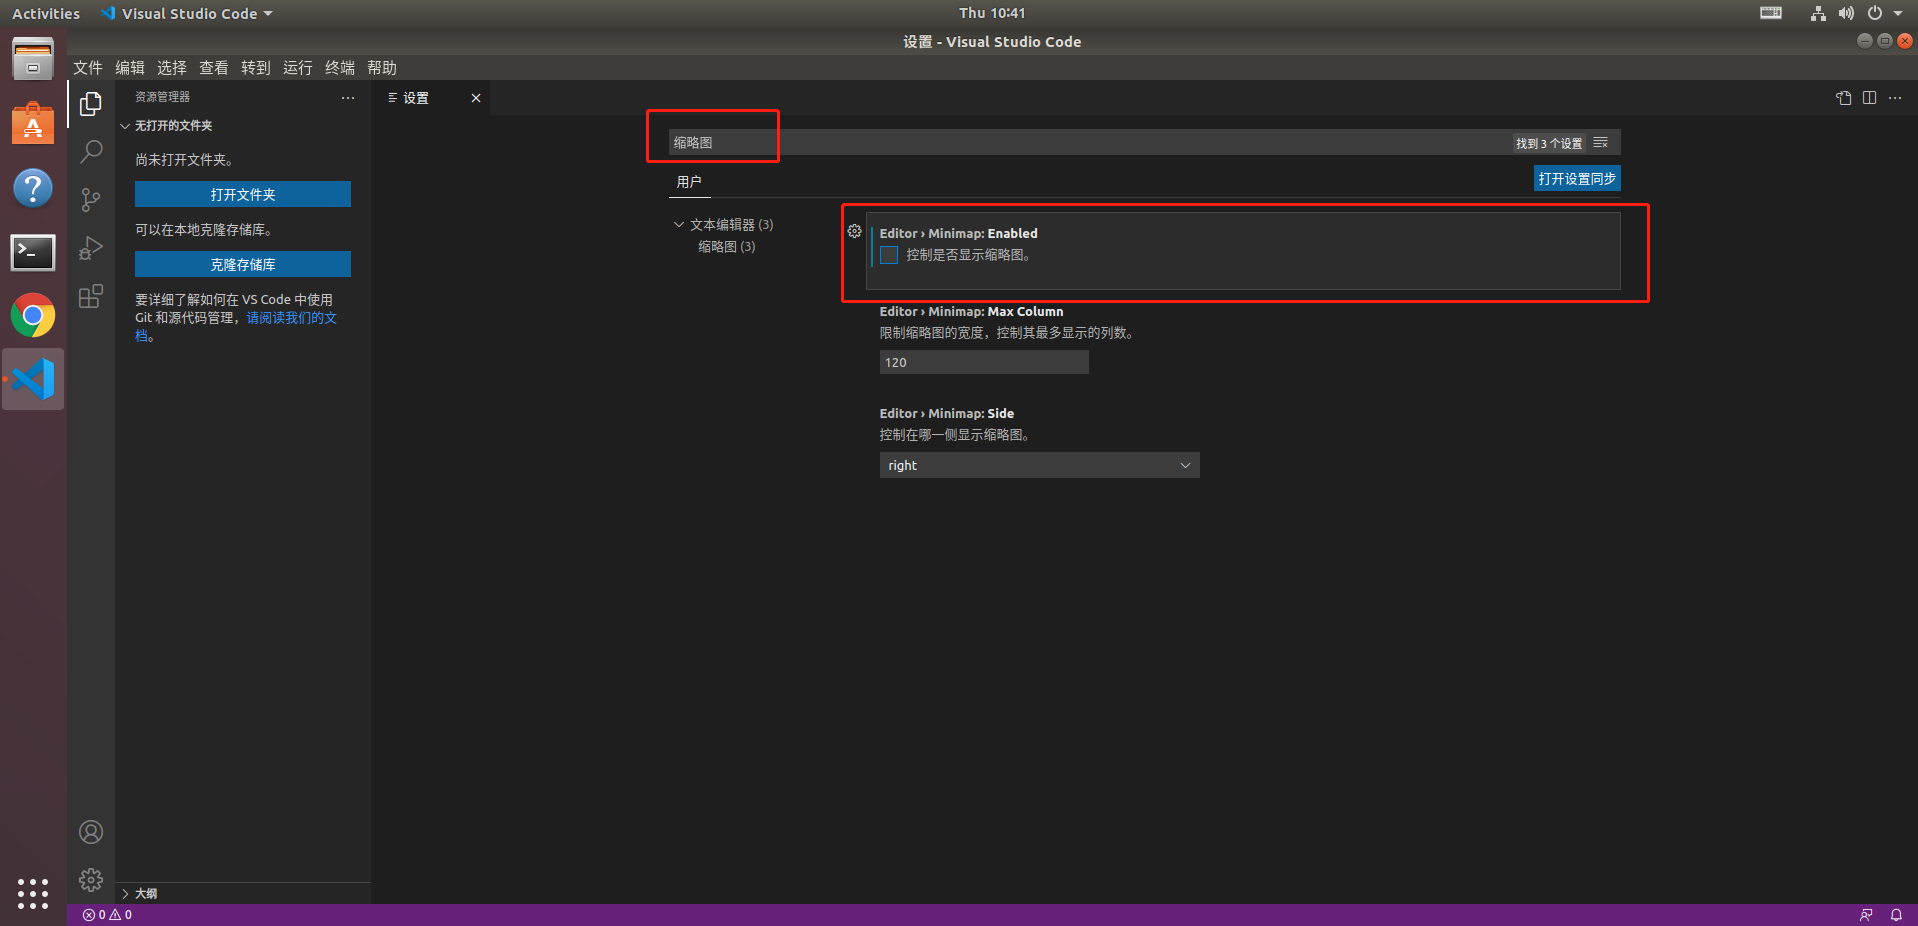1918x926 pixels.
Task: Open Terminal from dock
Action: [x=33, y=252]
